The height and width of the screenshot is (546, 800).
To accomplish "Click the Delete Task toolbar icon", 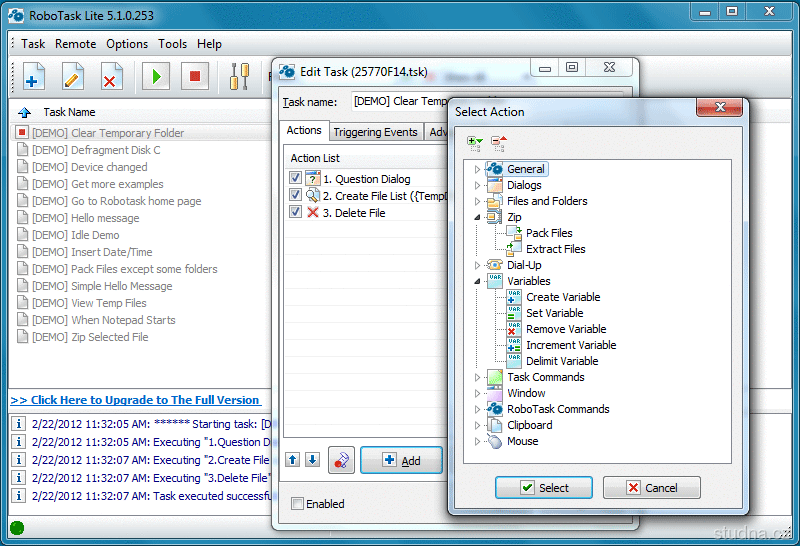I will 111,77.
